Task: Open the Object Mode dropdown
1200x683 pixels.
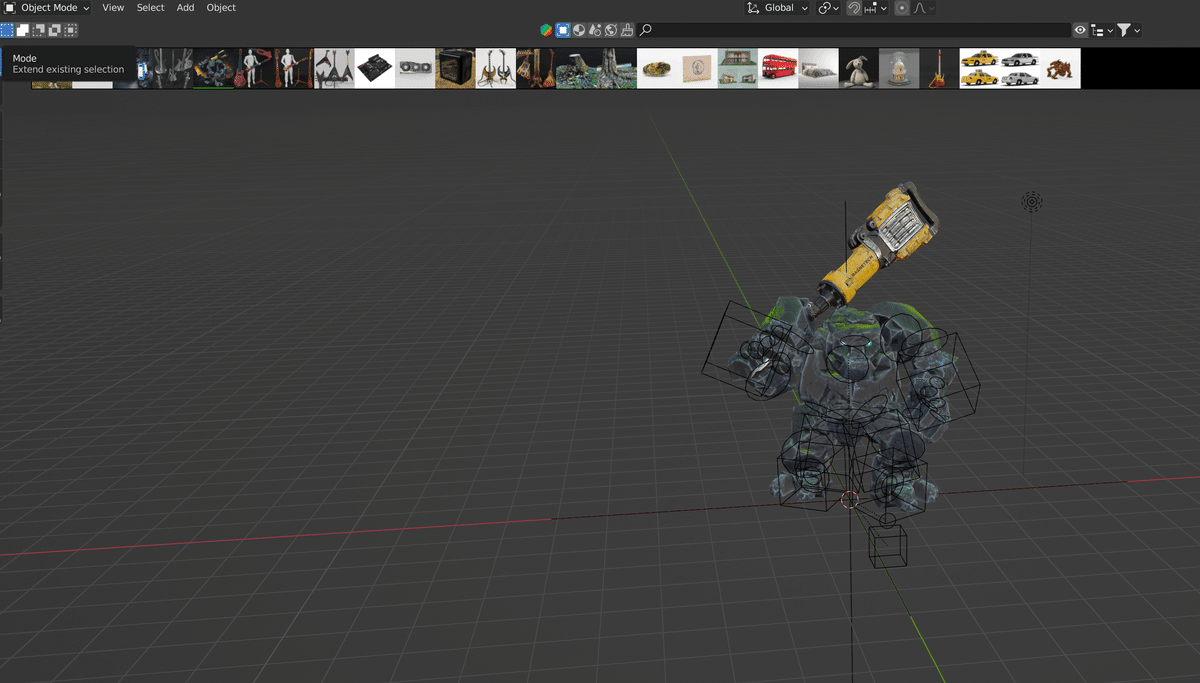Action: [x=46, y=8]
